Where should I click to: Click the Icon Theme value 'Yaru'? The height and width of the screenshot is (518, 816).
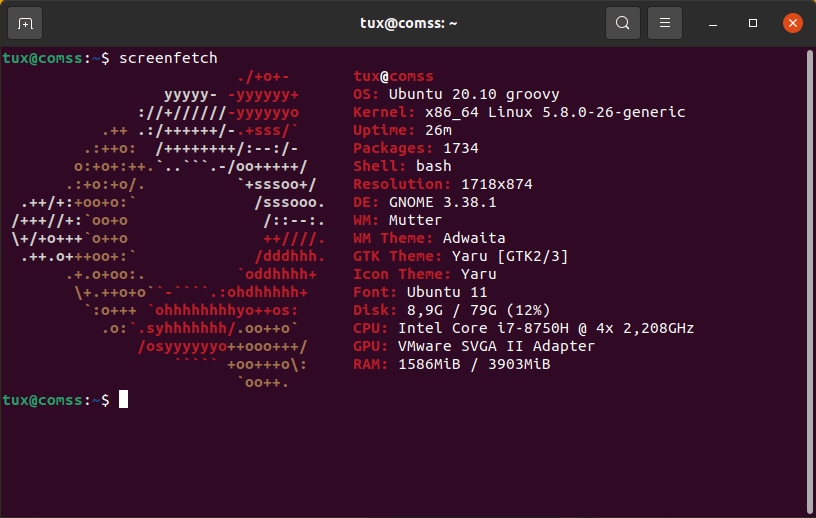[478, 274]
